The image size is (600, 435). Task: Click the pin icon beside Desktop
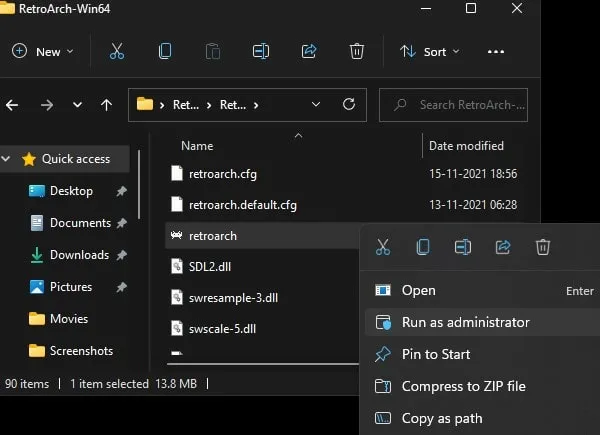pyautogui.click(x=121, y=191)
